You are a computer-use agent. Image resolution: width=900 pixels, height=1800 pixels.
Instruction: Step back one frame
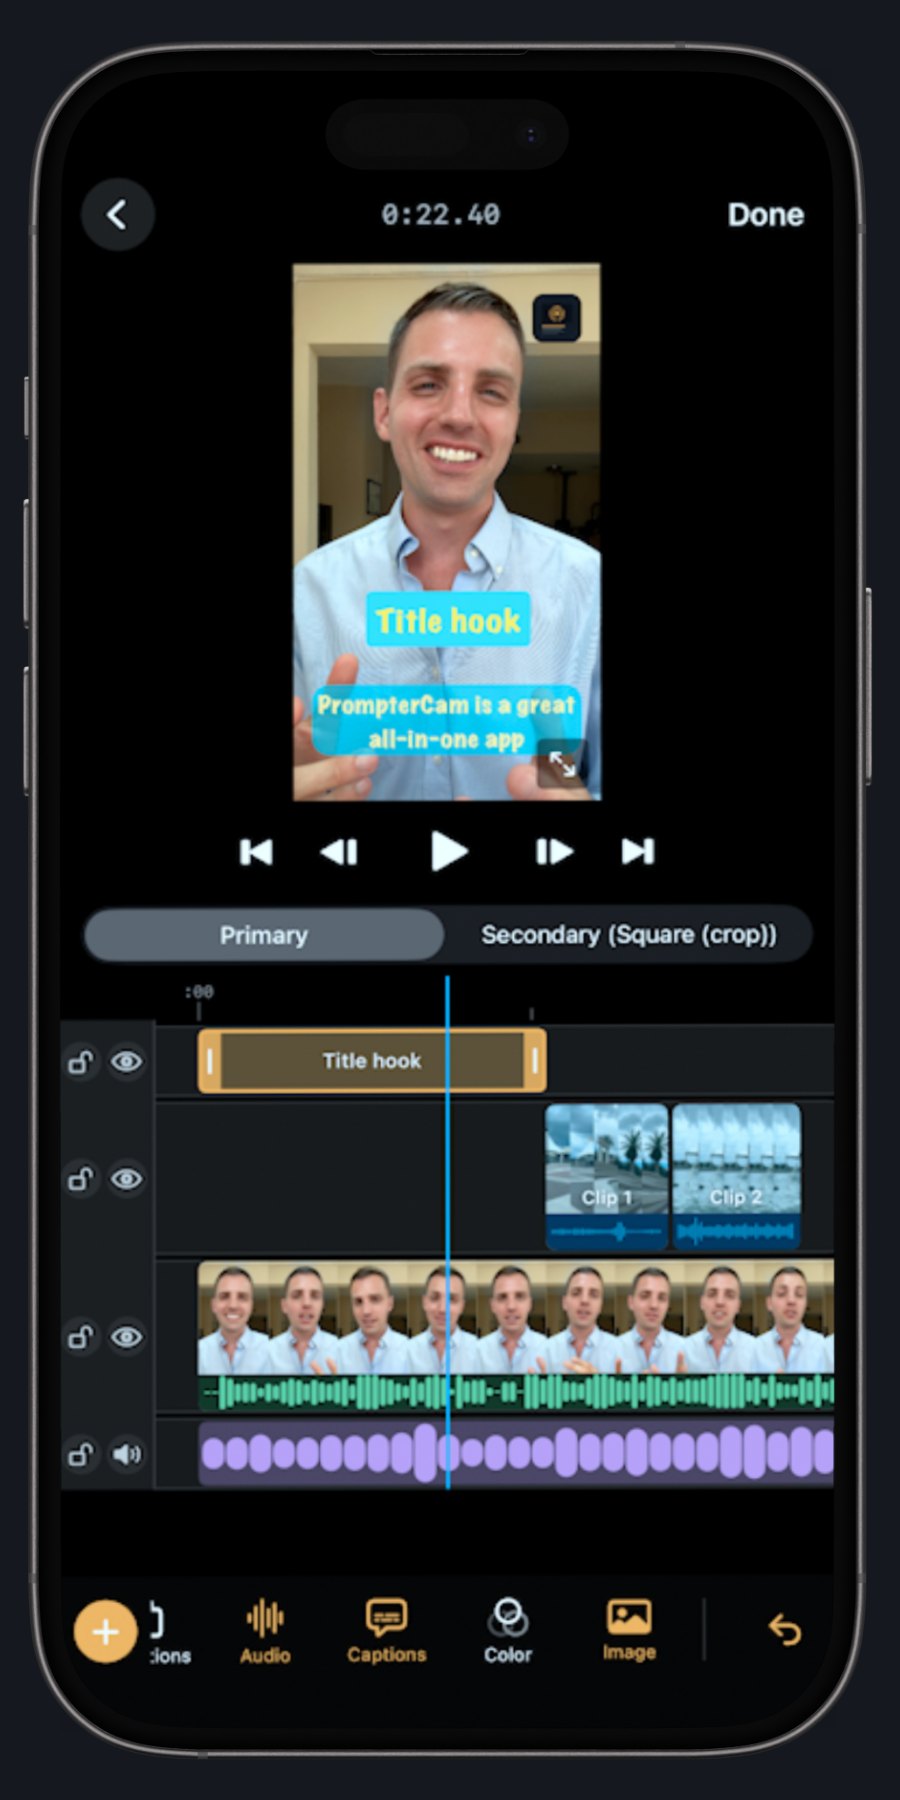coord(339,852)
